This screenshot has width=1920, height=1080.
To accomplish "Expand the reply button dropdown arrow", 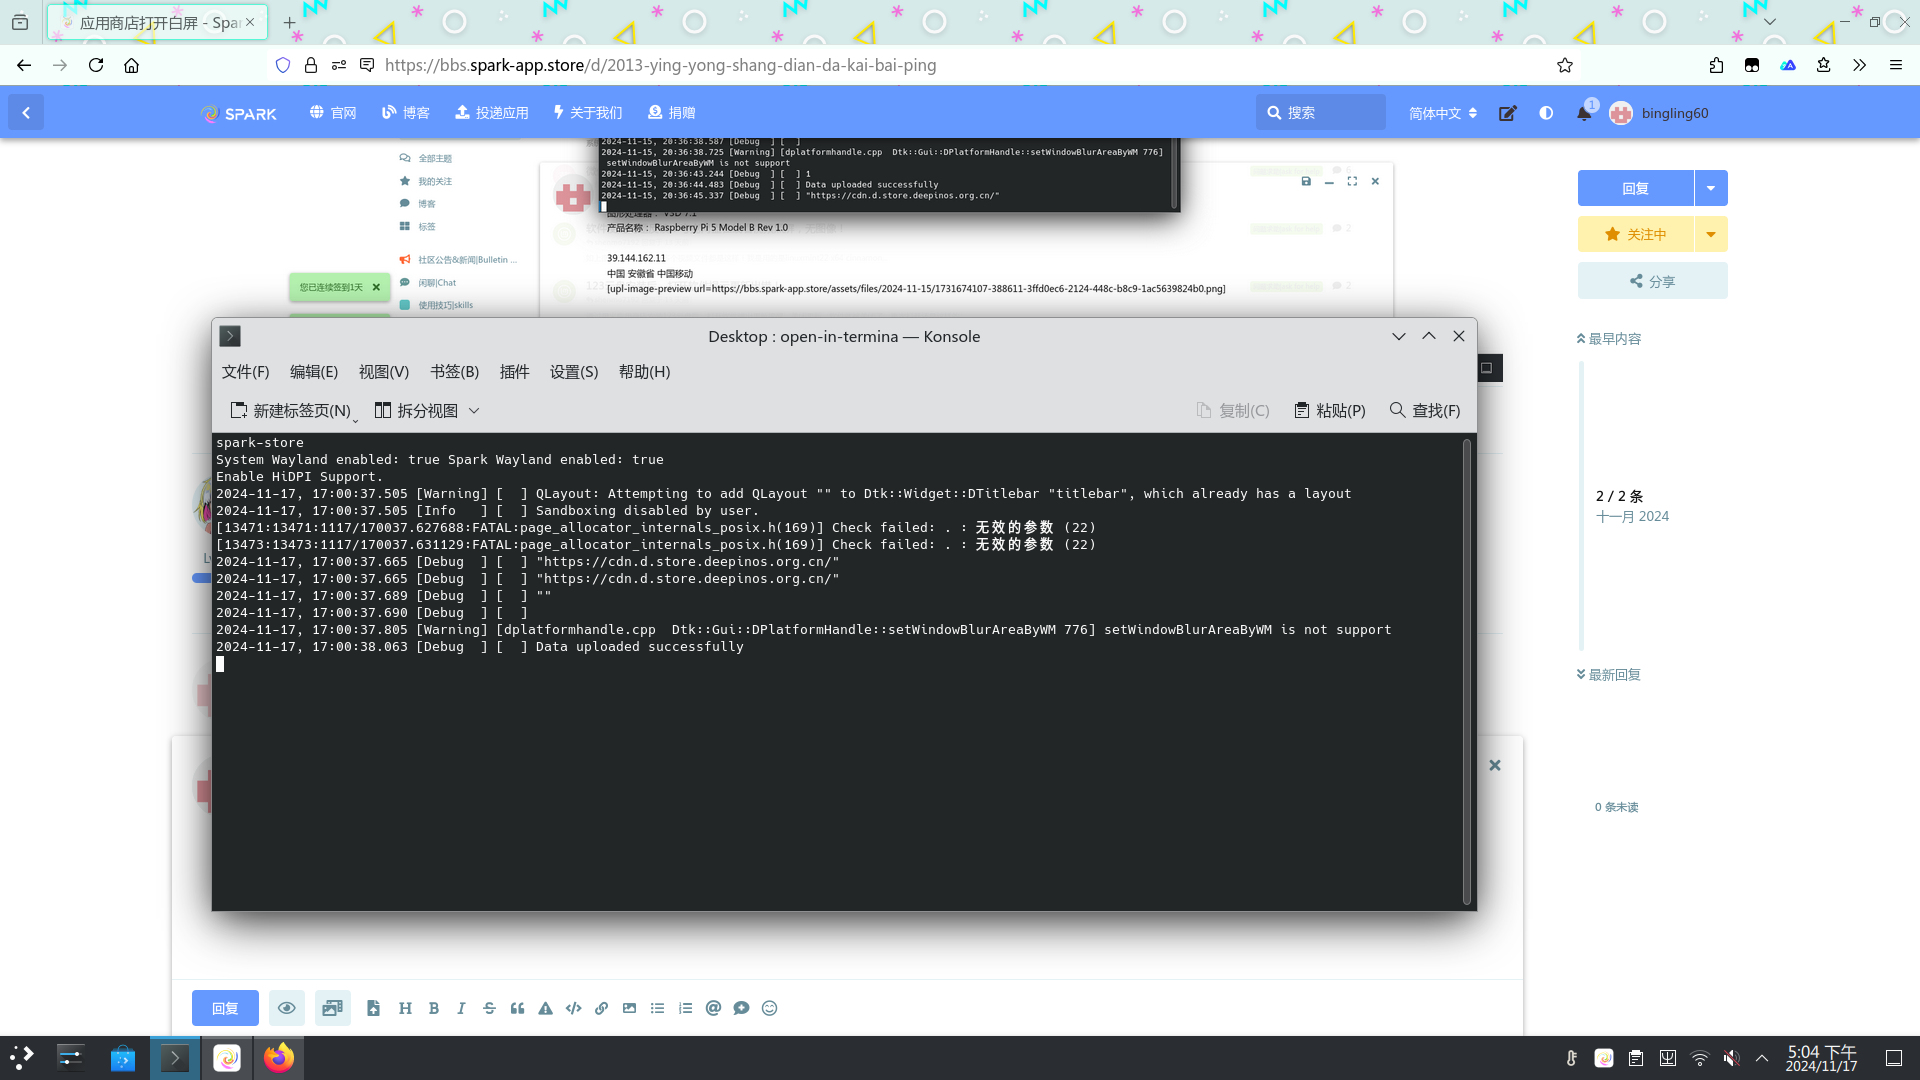I will click(1711, 188).
